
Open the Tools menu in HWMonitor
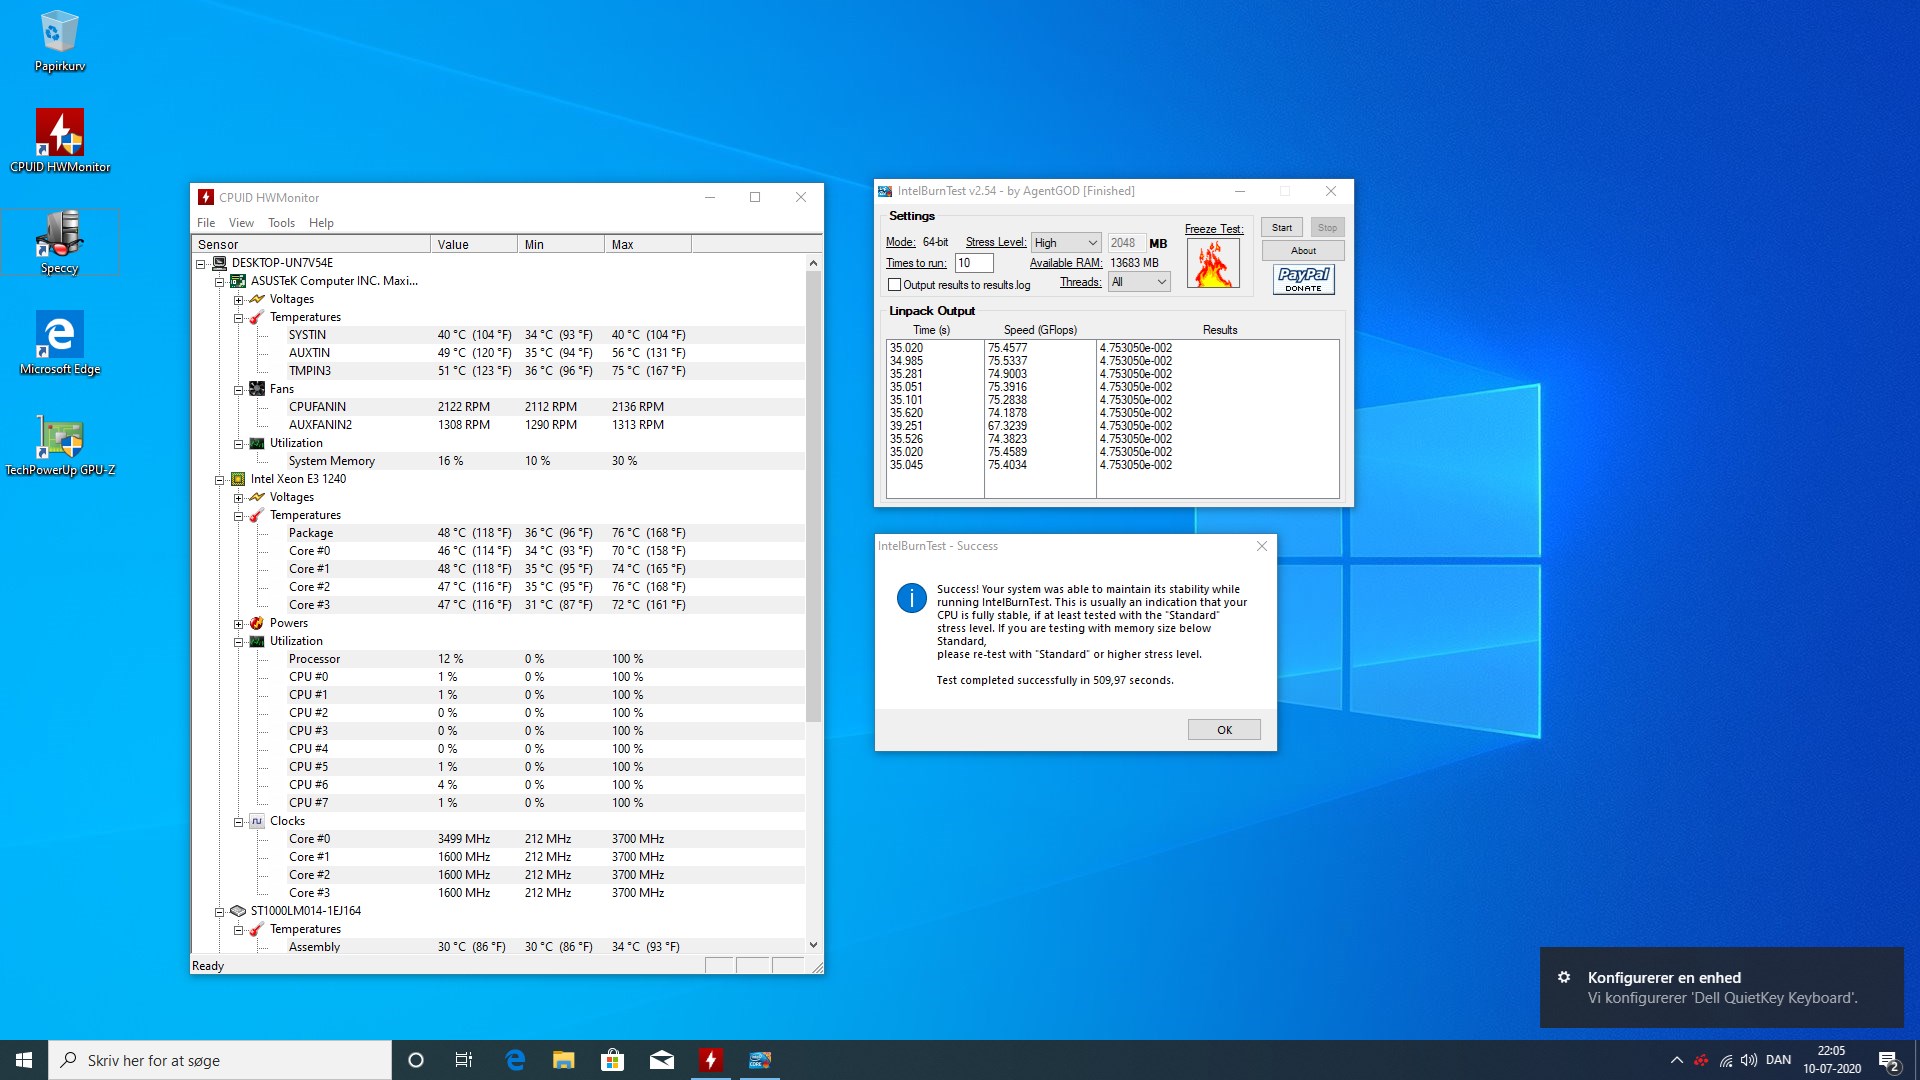tap(281, 223)
